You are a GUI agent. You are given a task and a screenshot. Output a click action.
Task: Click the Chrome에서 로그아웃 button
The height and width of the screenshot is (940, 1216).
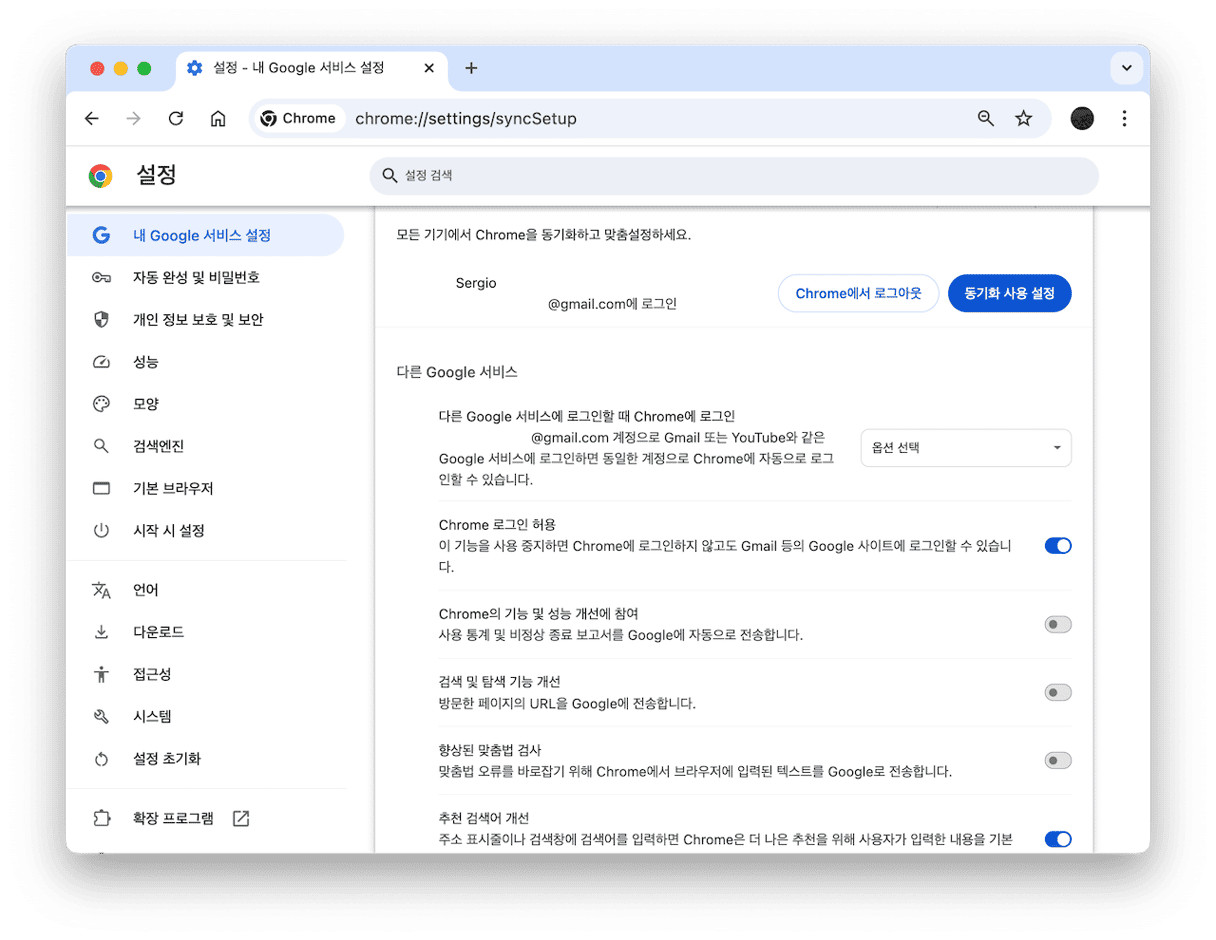(858, 294)
